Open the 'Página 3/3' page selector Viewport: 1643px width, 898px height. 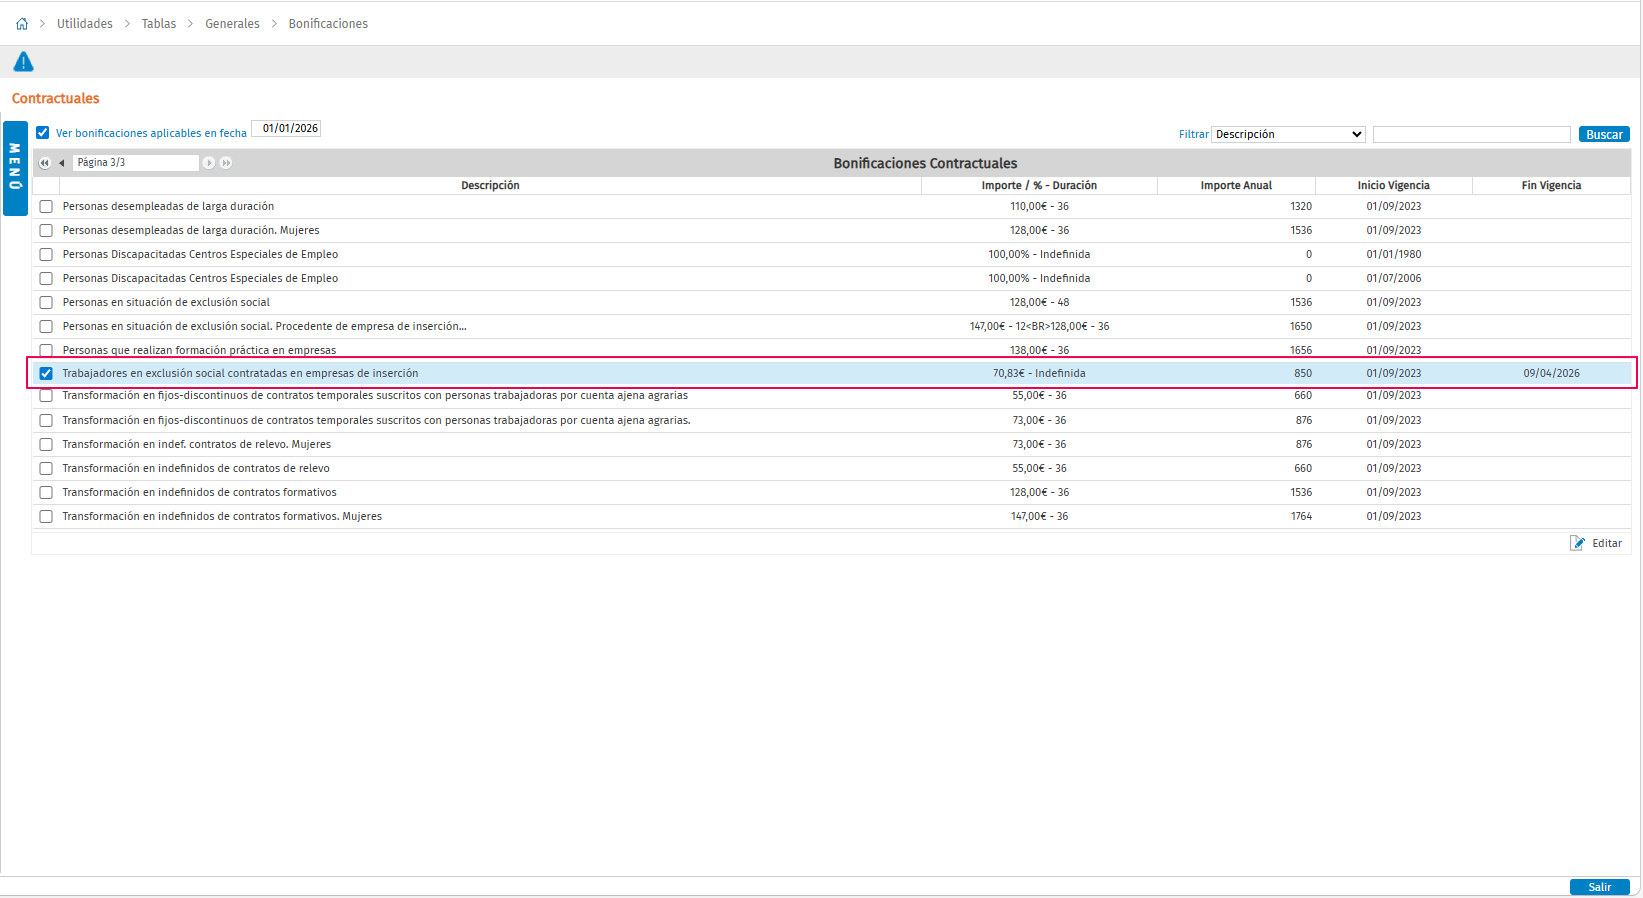coord(137,163)
